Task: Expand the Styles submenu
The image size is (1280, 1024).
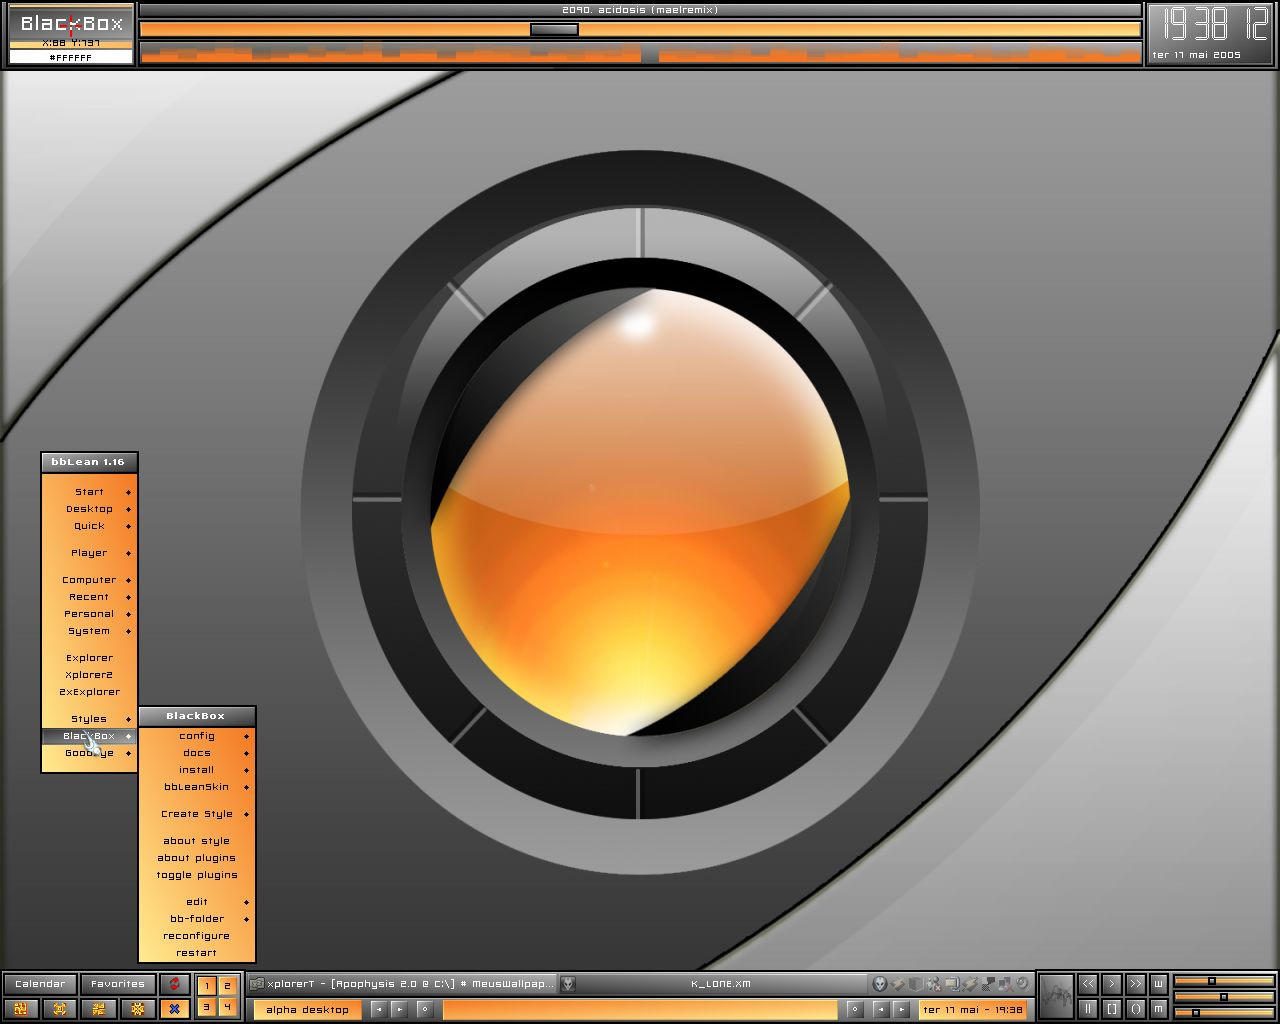Action: tap(89, 719)
